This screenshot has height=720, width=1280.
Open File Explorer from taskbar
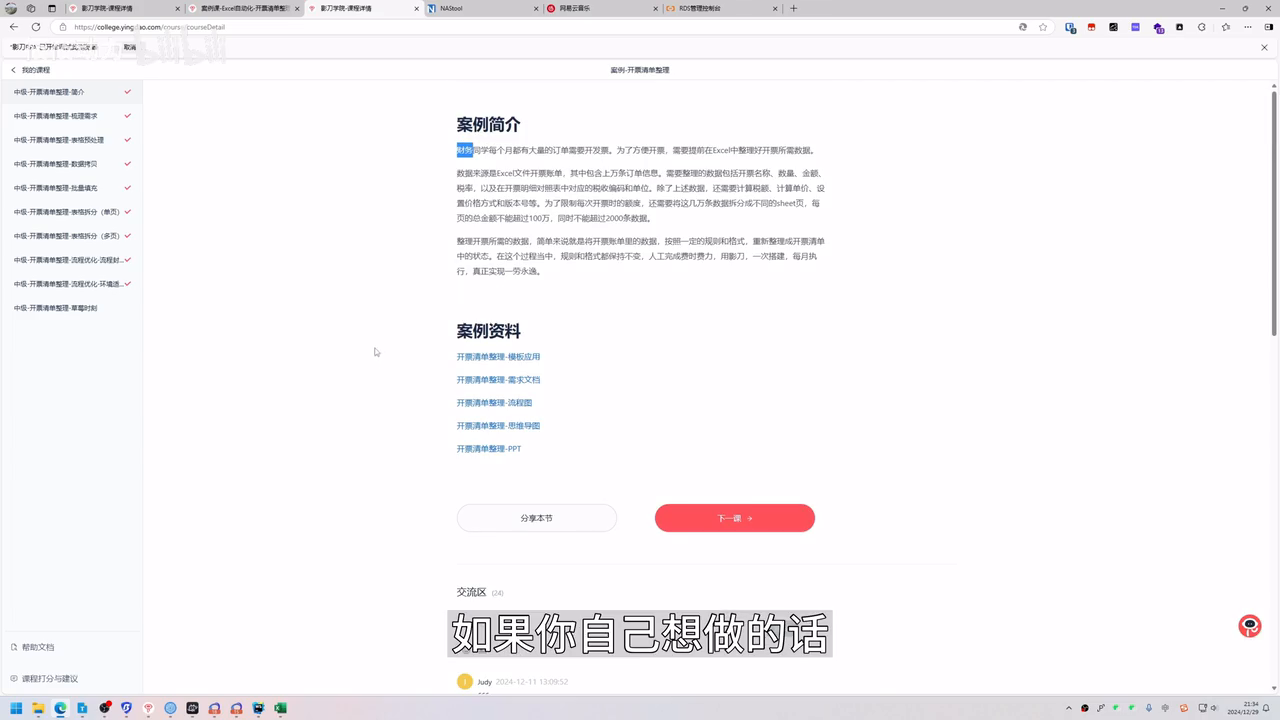click(38, 708)
